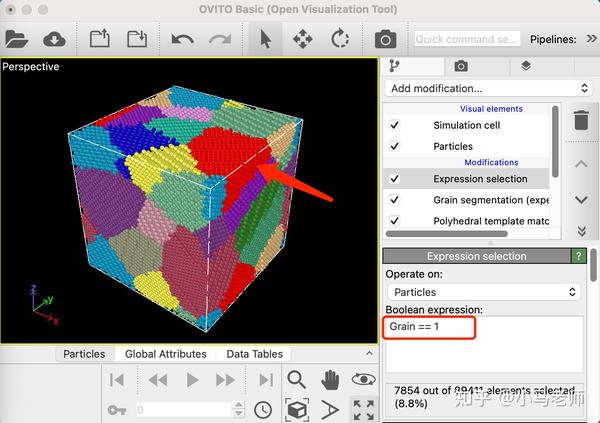Uncheck the Simulation cell visual element
Viewport: 600px width, 423px height.
394,125
